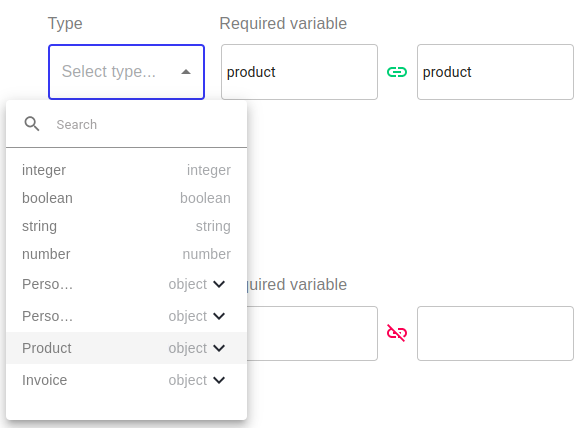
Task: Click the green link icon
Action: [x=397, y=72]
